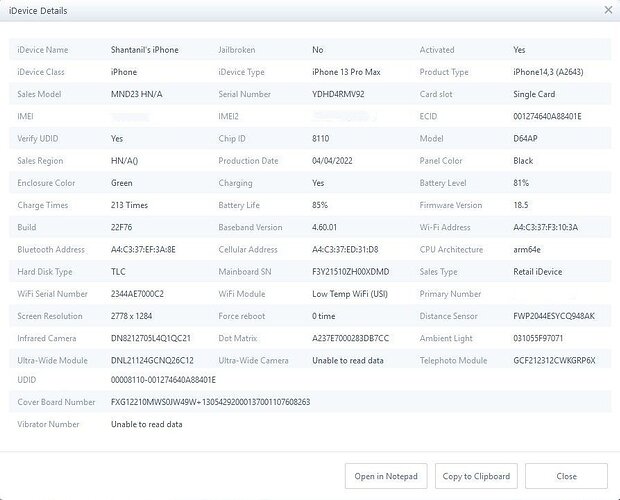Select Cellular Address A4:C3:37:ED:31:D8
Viewport: 620px width, 500px height.
345,249
